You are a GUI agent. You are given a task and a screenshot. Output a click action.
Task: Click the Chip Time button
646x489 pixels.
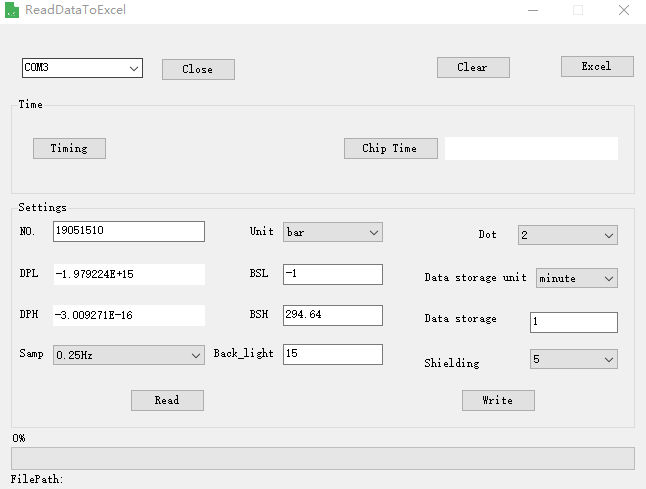coord(390,148)
